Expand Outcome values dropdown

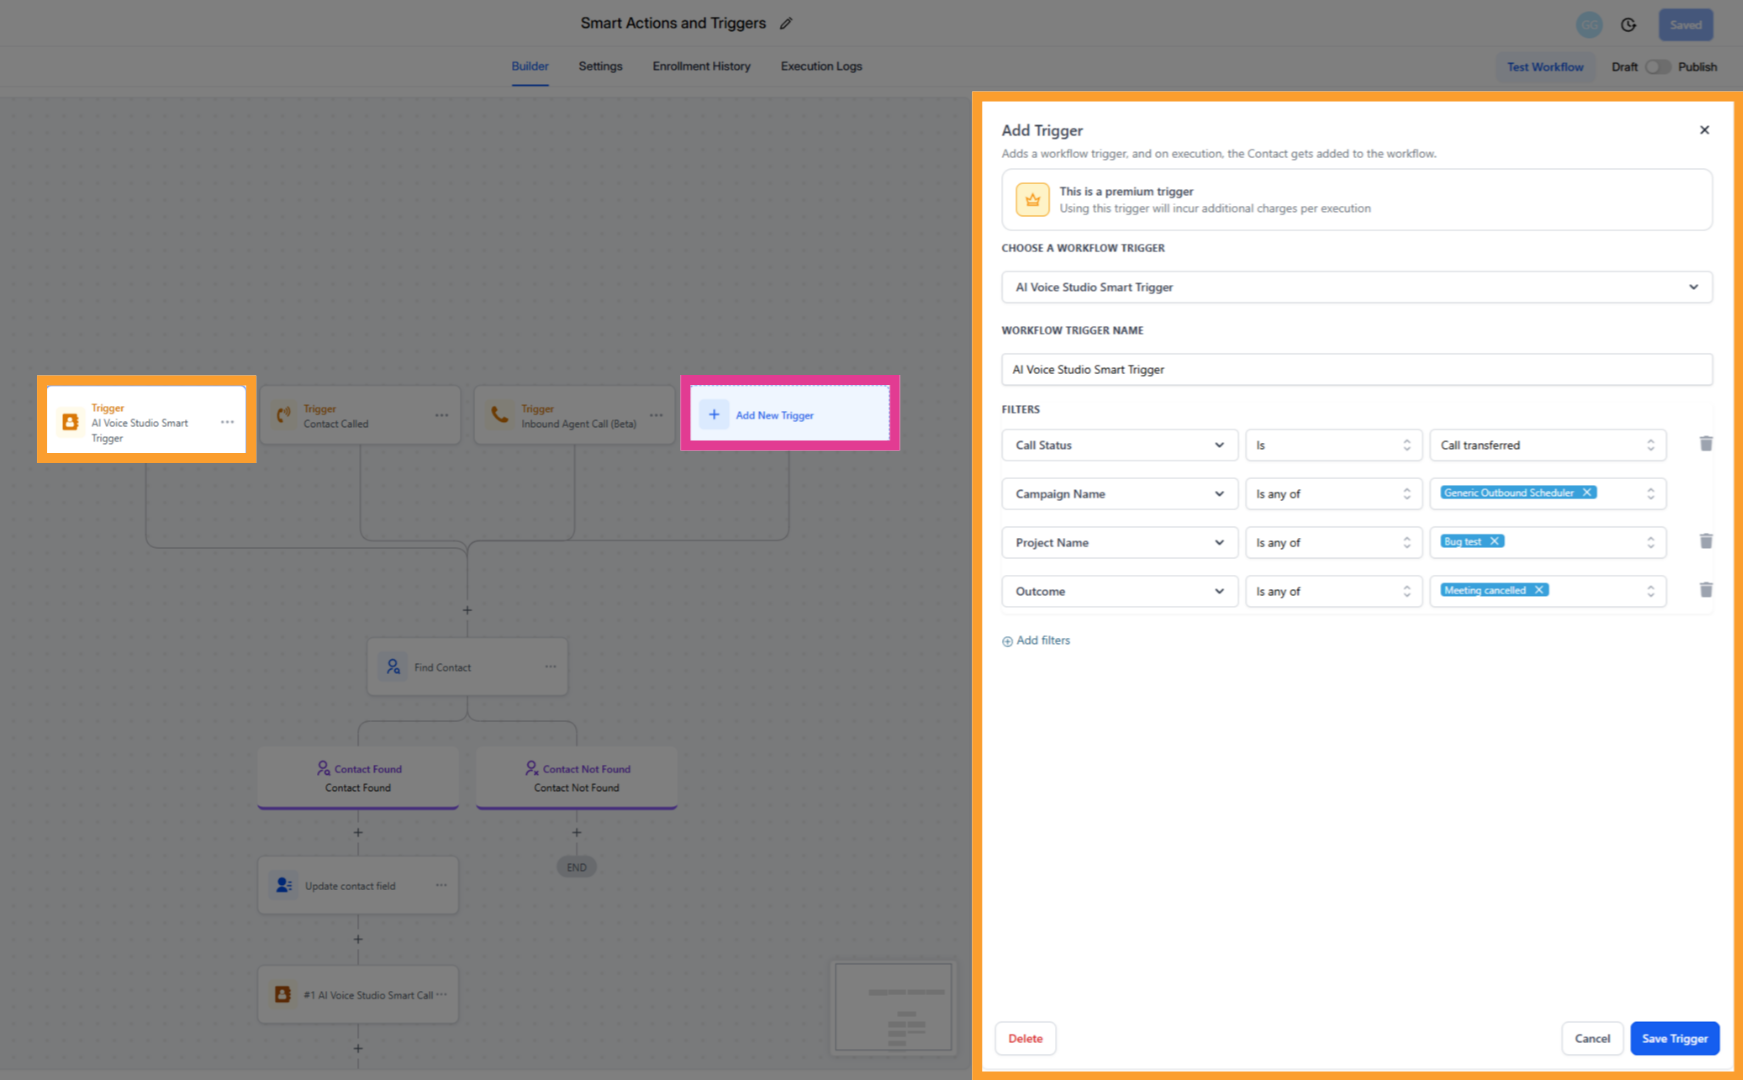1650,591
